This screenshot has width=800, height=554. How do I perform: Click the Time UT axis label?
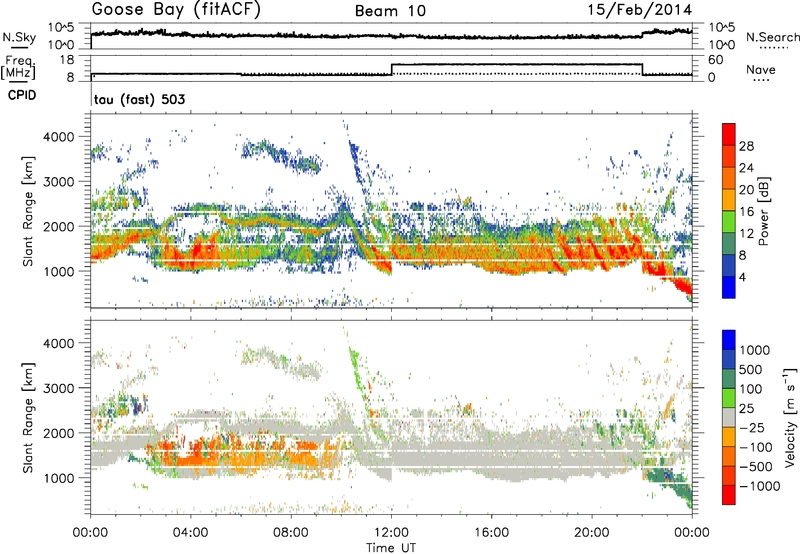tap(391, 547)
